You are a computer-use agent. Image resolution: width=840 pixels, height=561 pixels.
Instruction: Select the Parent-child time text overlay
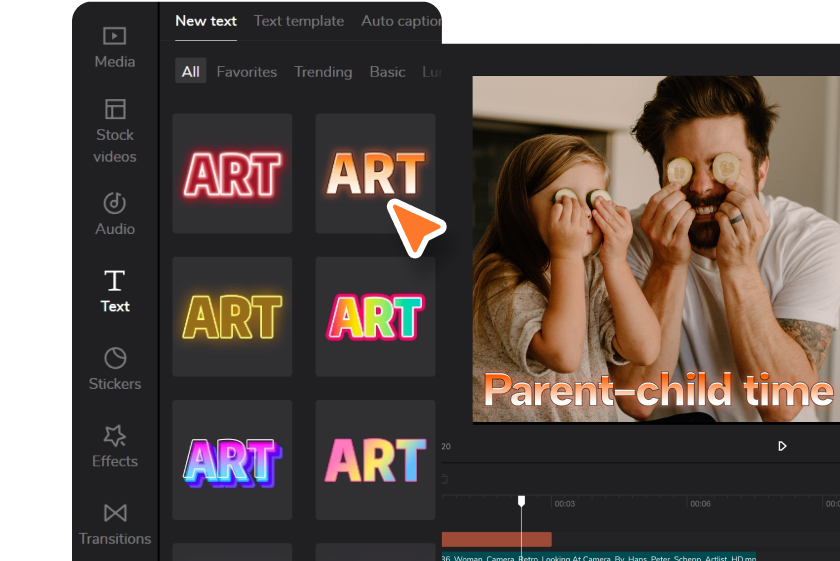pos(658,390)
